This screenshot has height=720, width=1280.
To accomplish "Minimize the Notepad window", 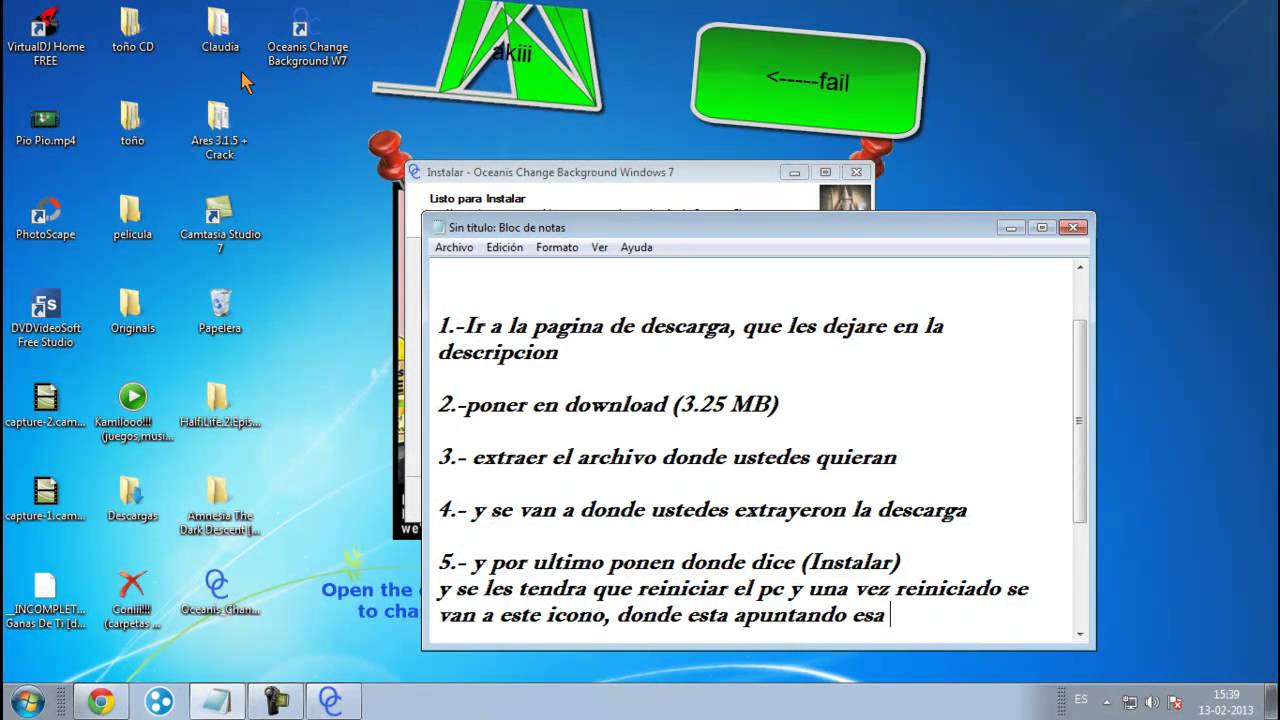I will 1012,228.
